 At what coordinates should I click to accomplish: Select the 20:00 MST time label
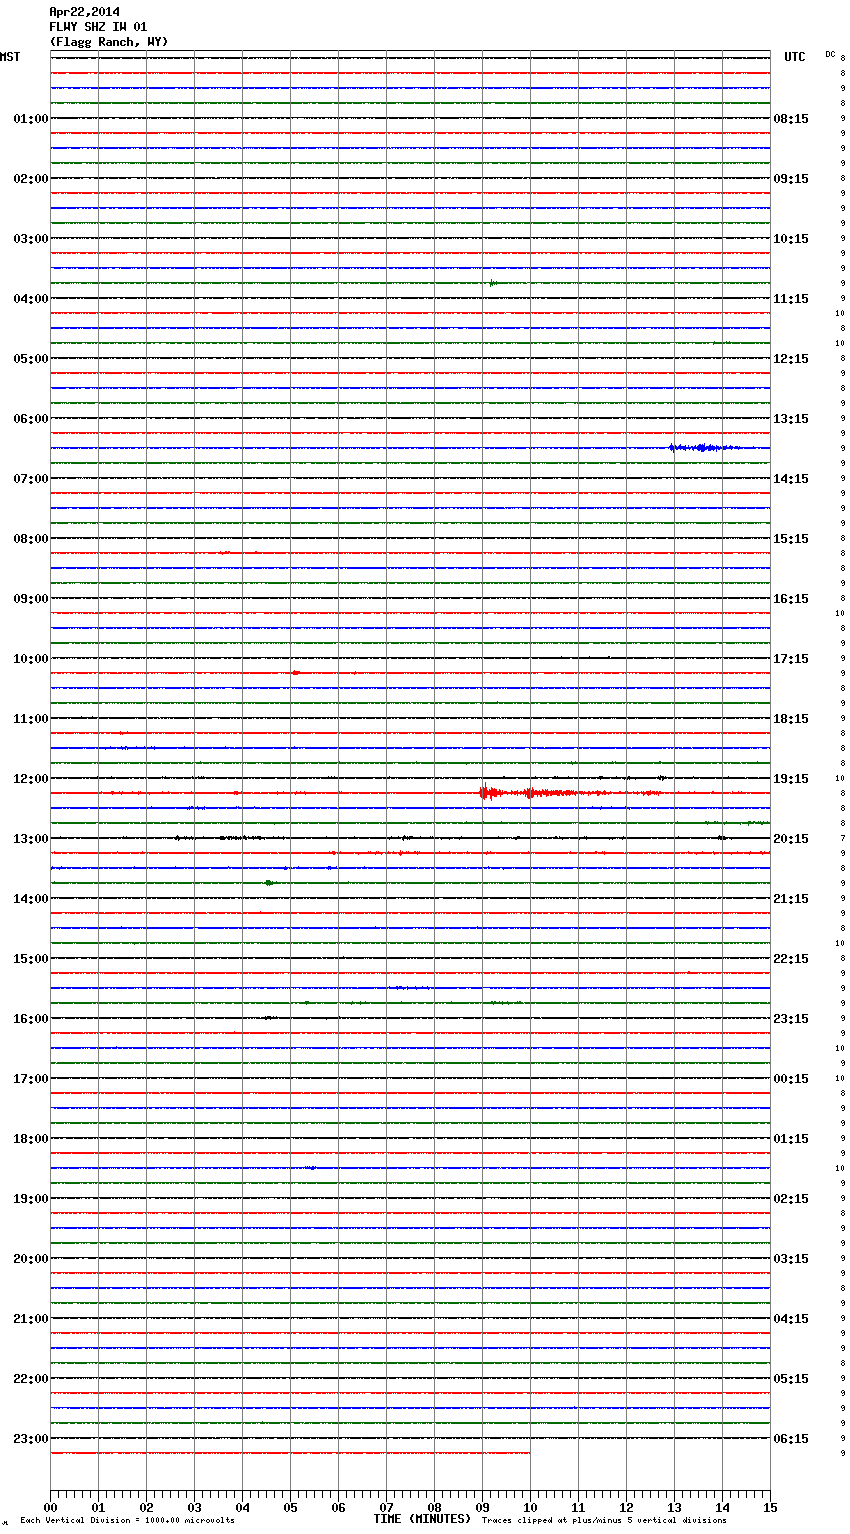31,1259
